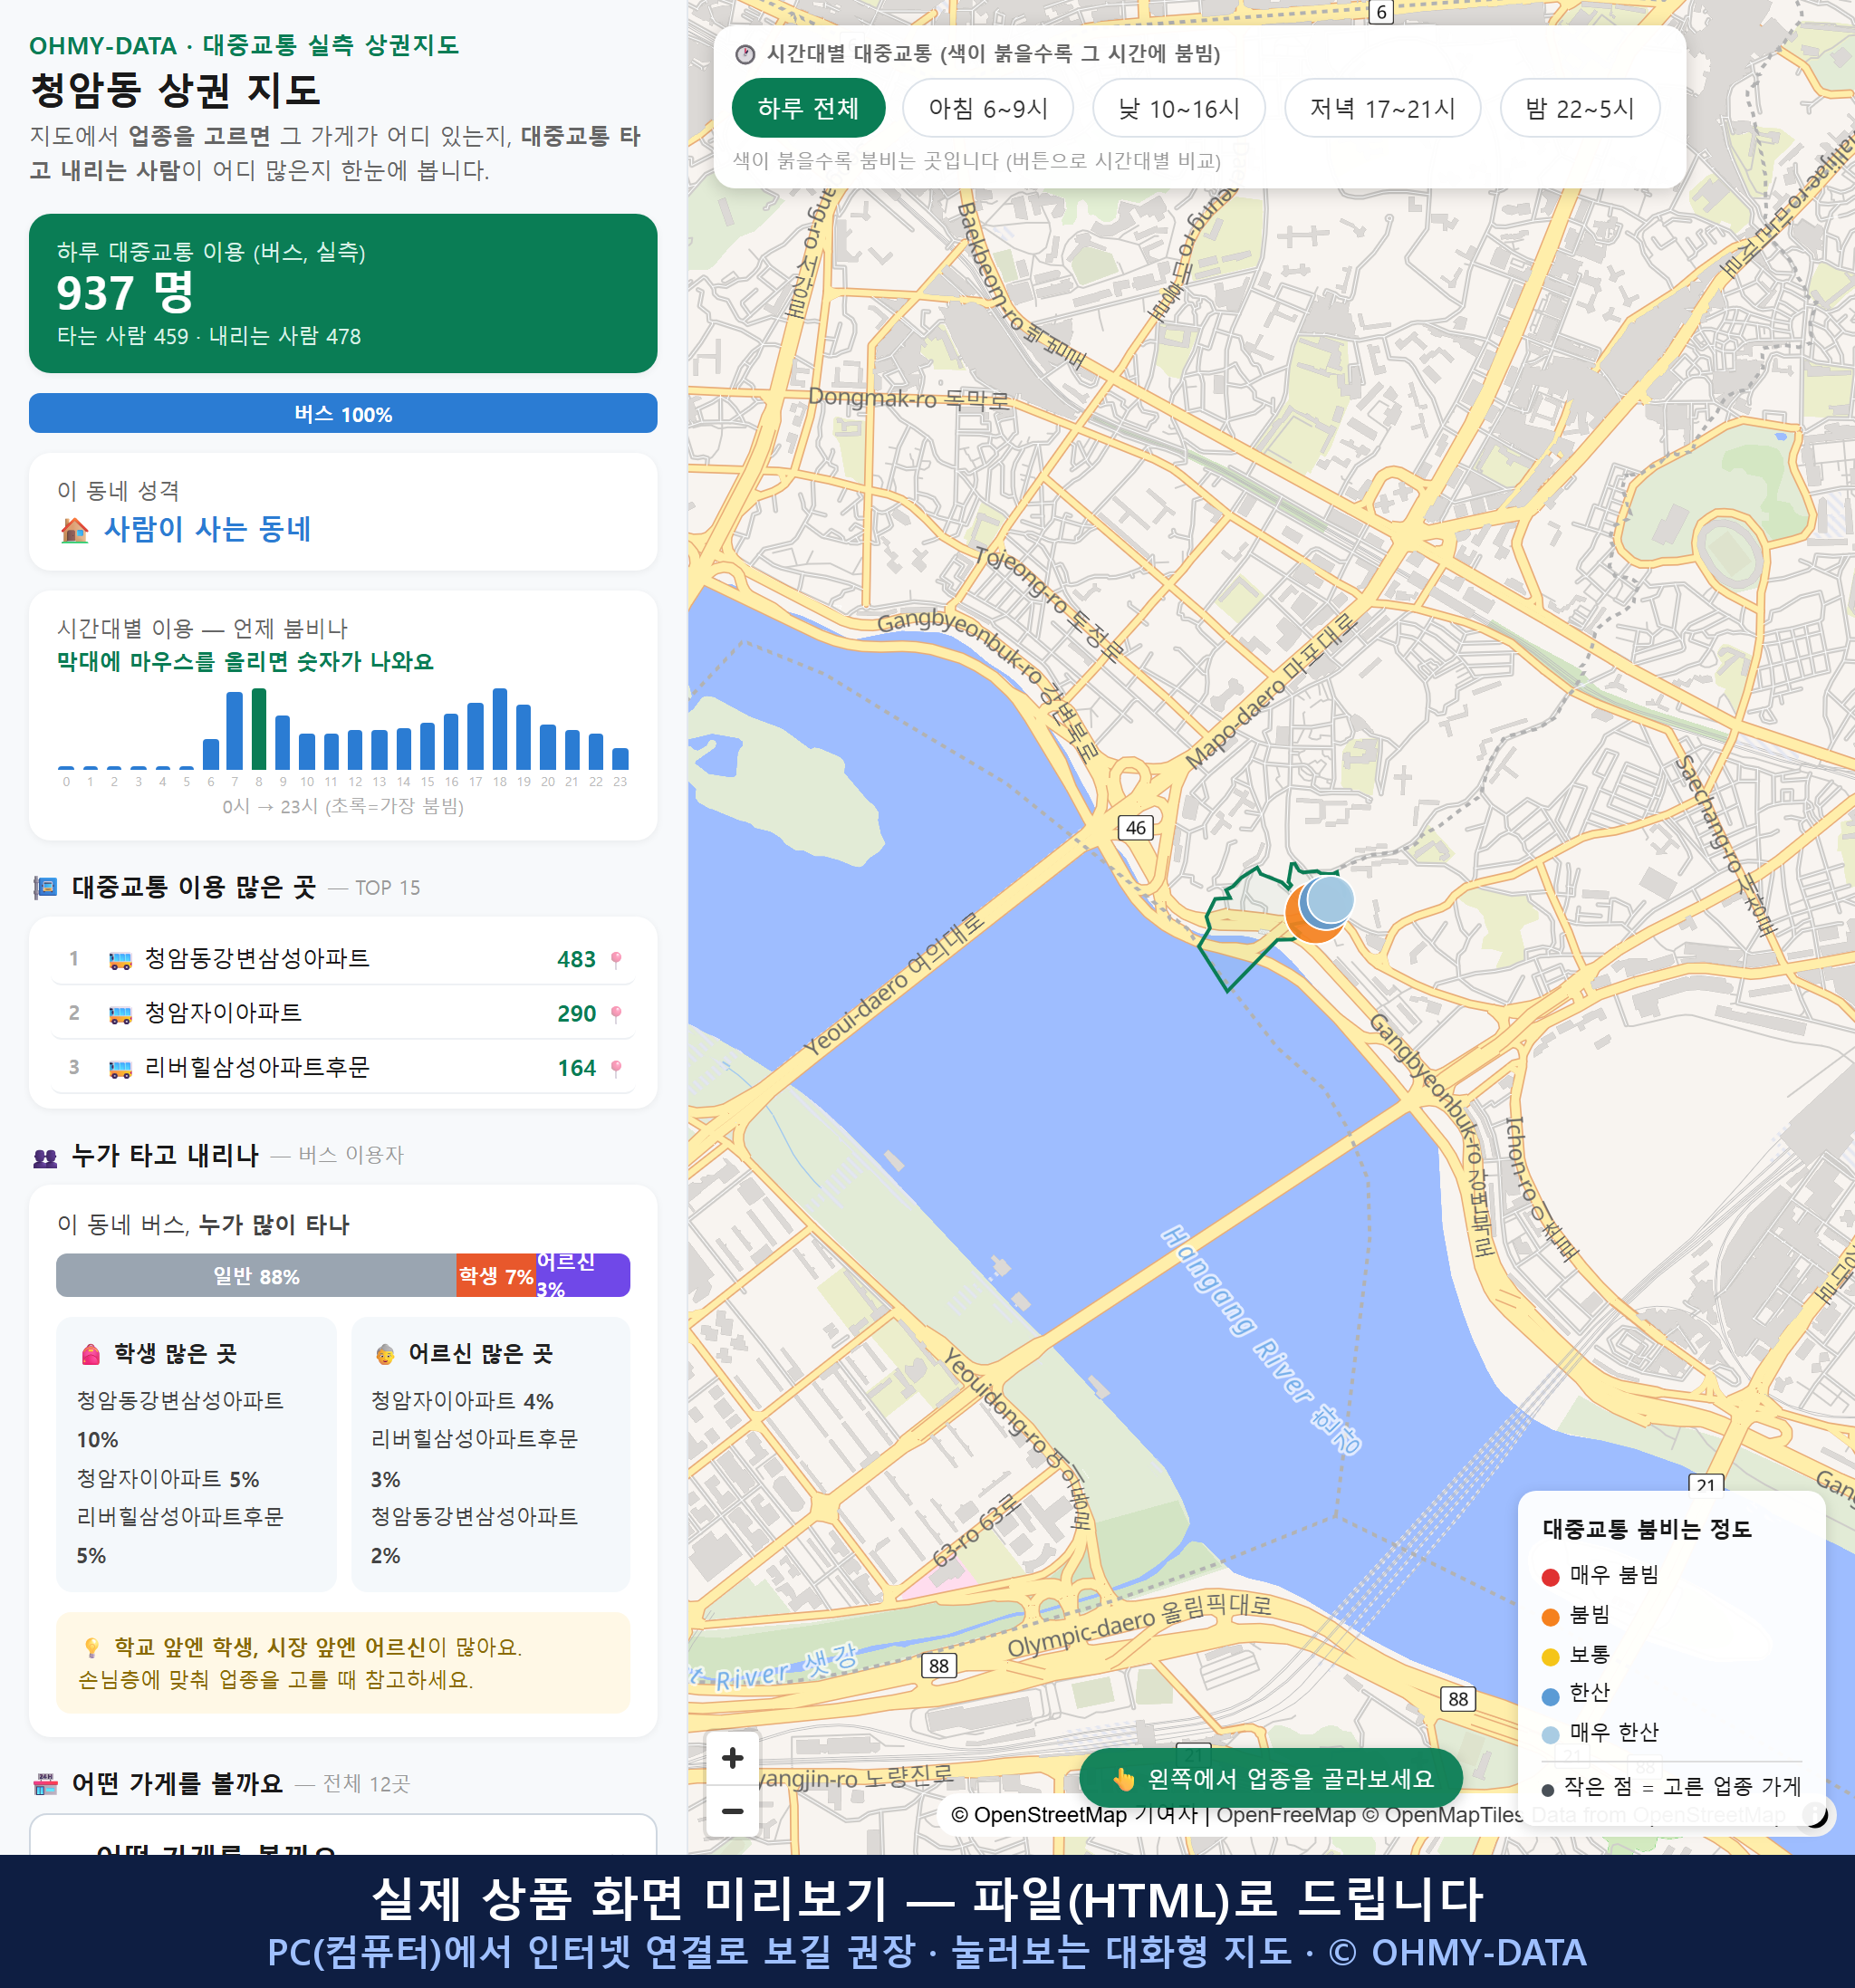1855x1988 pixels.
Task: Click the 학생 7% orange segment
Action: point(496,1275)
